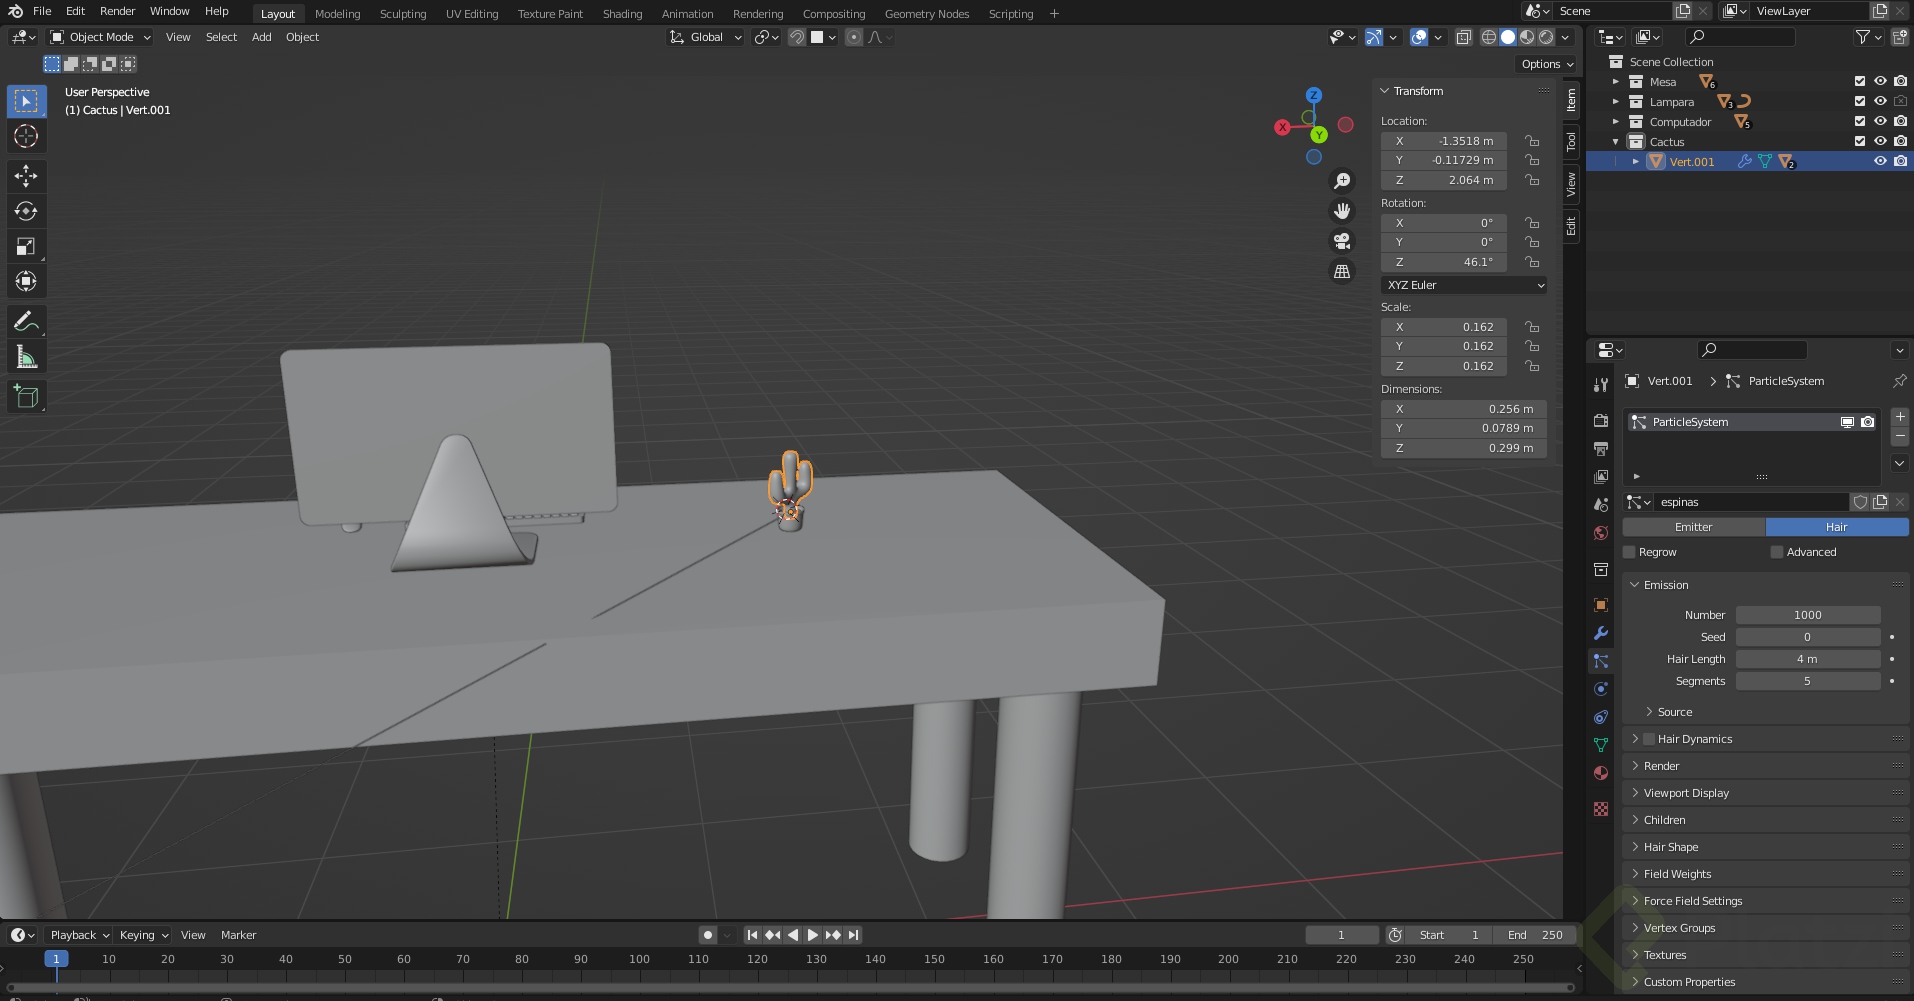This screenshot has width=1914, height=1001.
Task: Switch the particle type to Emitter
Action: [x=1693, y=527]
